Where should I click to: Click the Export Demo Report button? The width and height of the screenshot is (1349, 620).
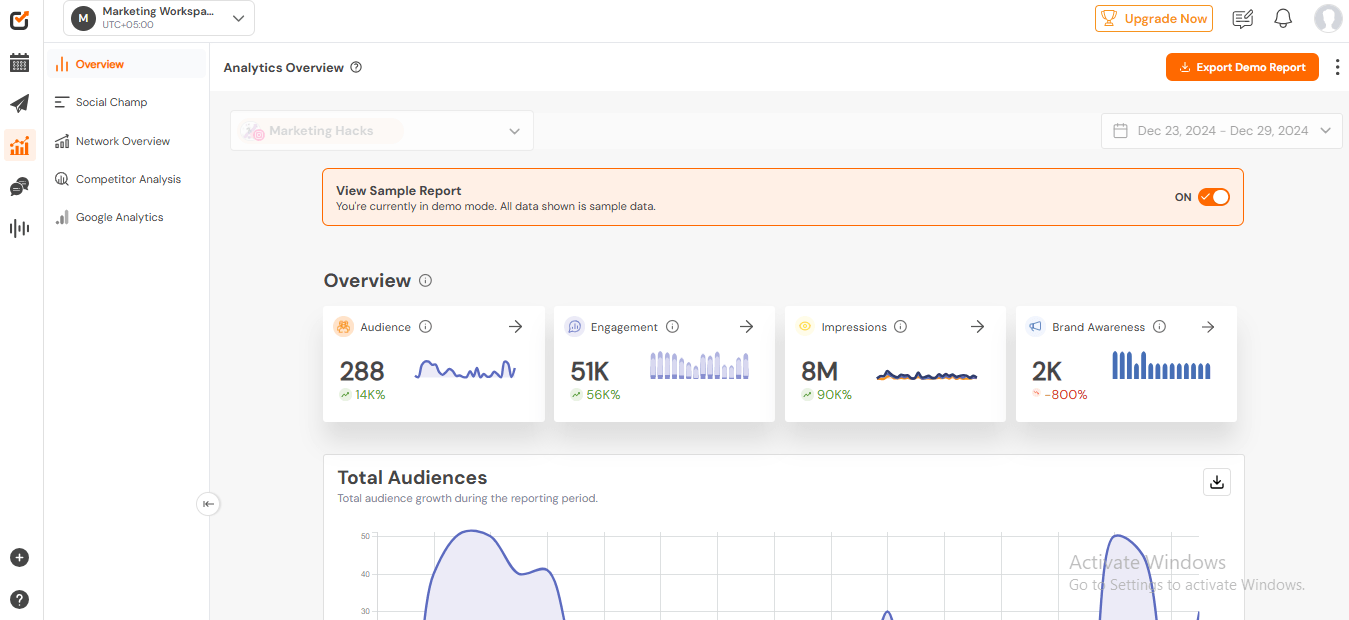1242,67
